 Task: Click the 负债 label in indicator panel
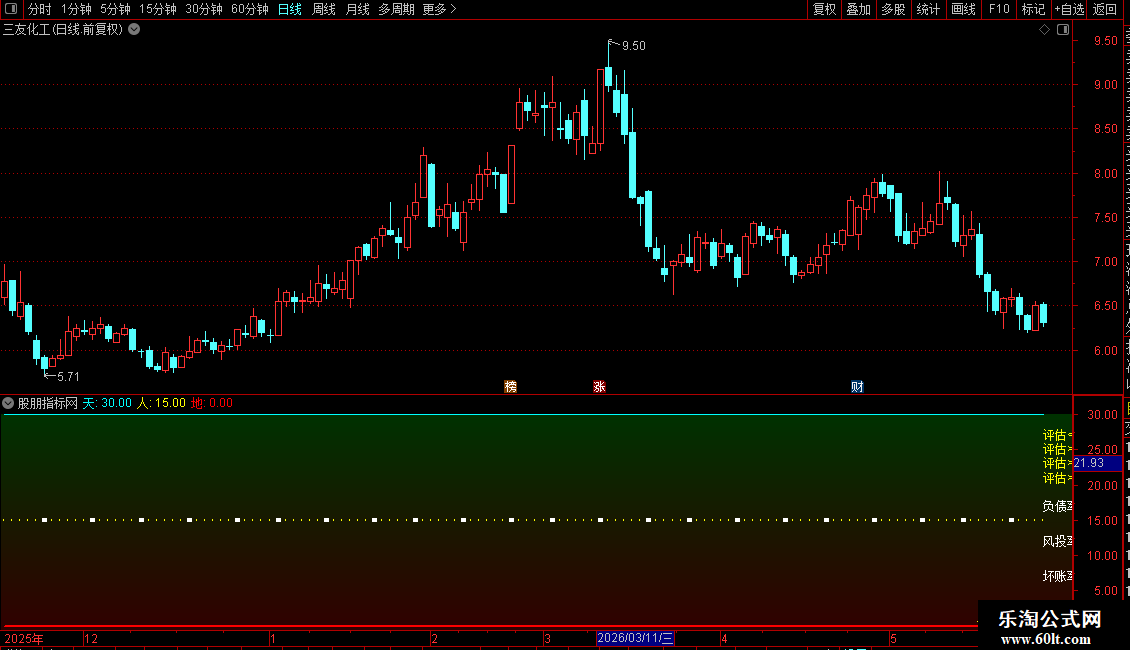(1057, 506)
